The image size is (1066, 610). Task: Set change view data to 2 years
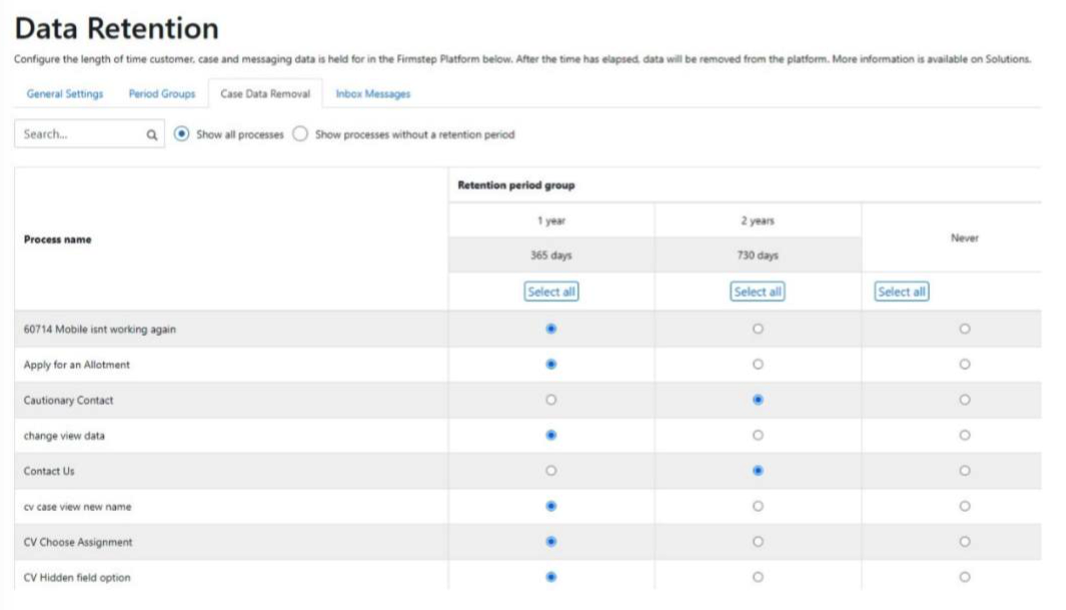(x=757, y=435)
